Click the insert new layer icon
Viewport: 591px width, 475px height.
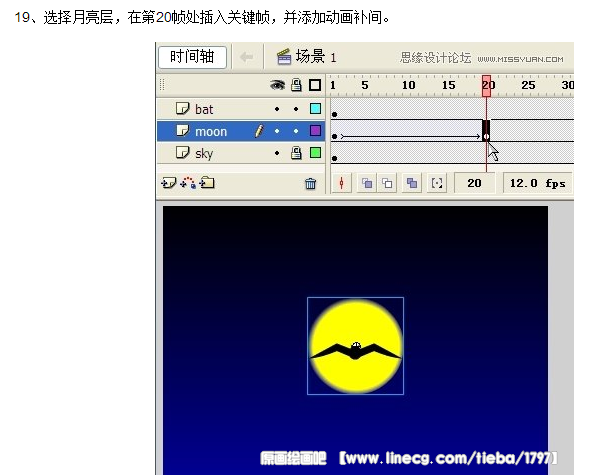[x=168, y=183]
